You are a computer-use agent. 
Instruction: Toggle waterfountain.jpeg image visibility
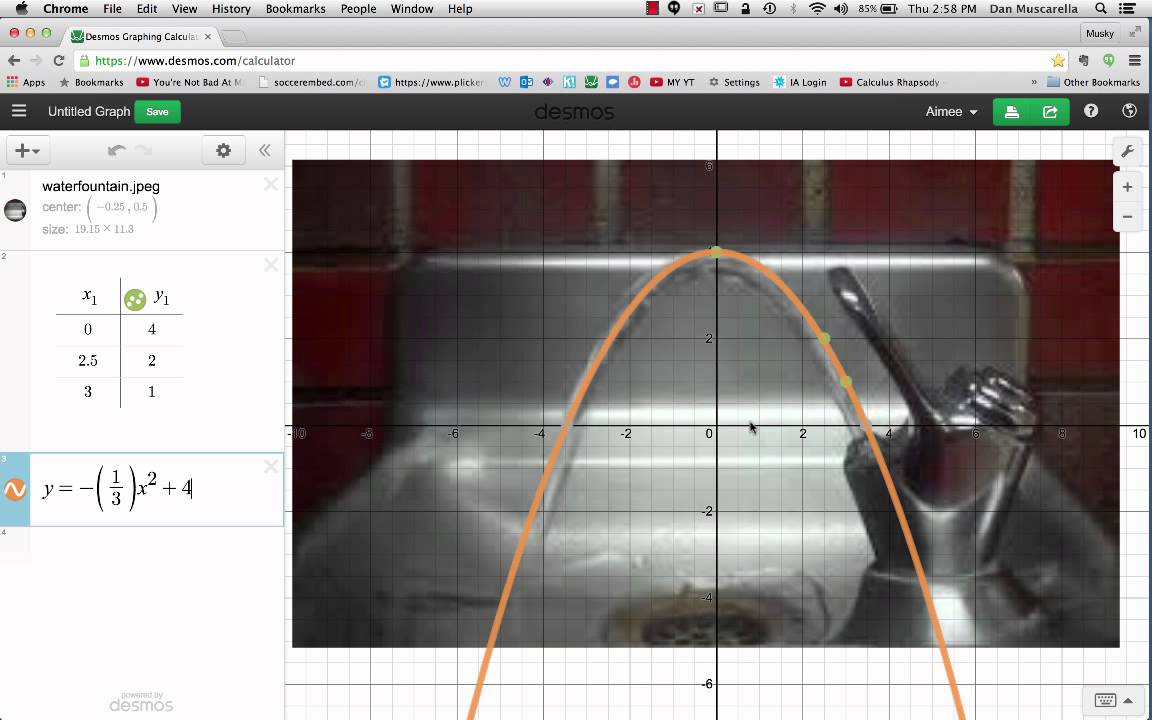pyautogui.click(x=15, y=210)
